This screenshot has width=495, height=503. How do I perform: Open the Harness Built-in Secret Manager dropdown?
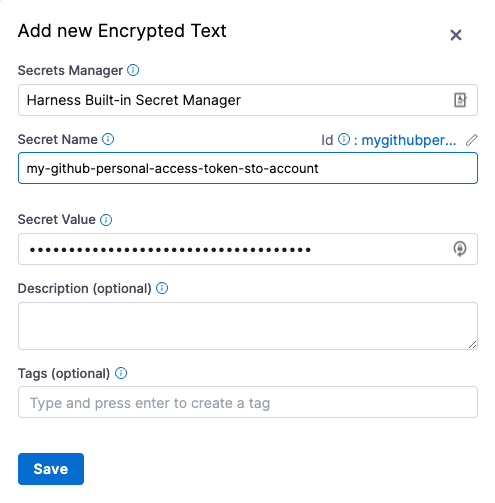pyautogui.click(x=248, y=100)
